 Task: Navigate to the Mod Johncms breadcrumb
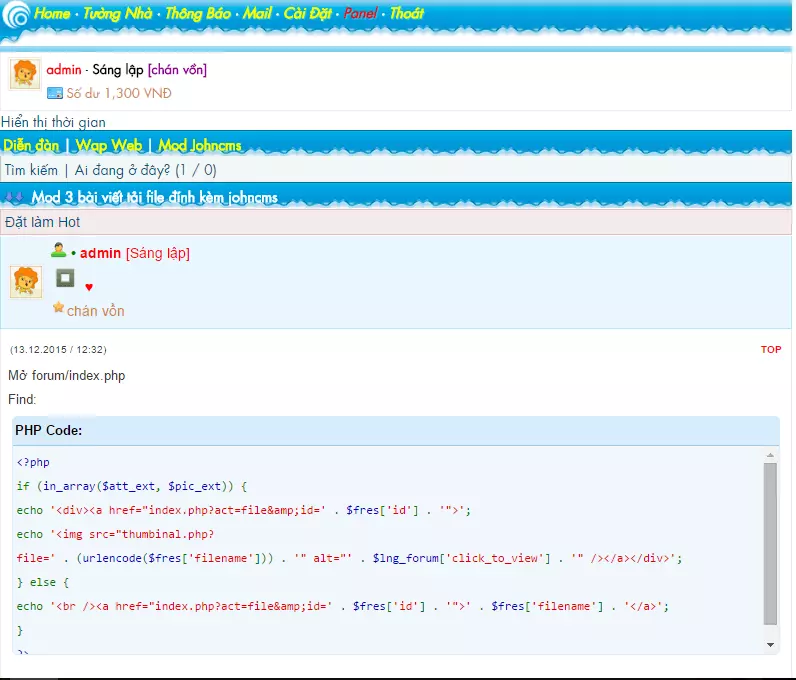[x=200, y=145]
